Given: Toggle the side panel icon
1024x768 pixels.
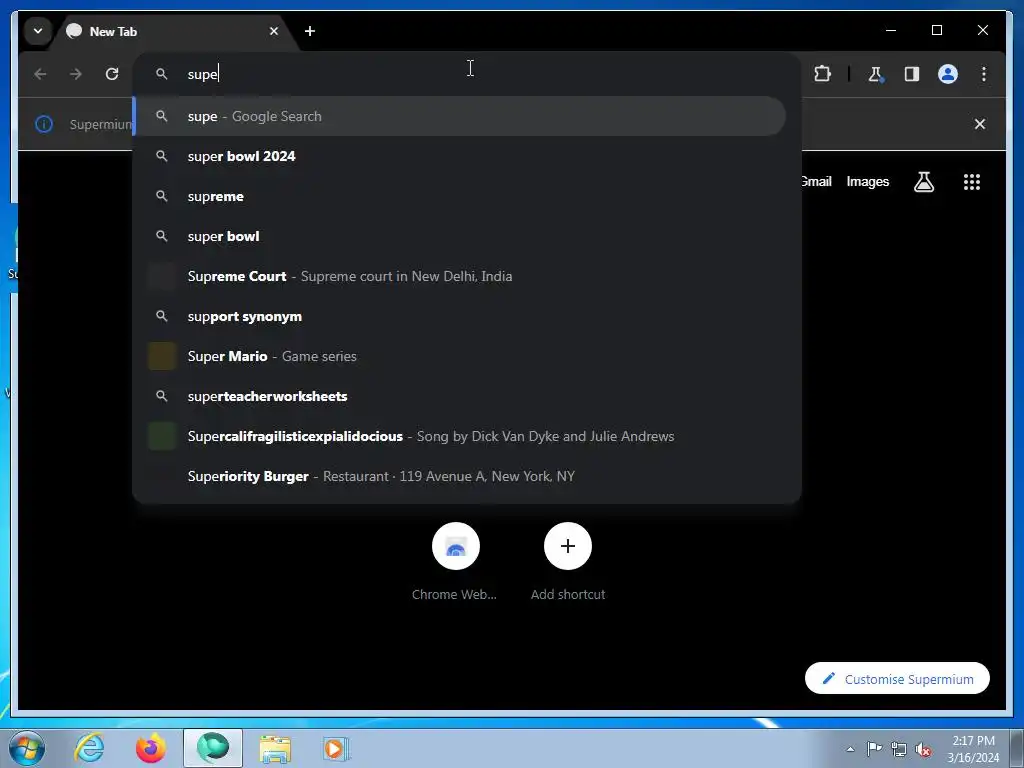Looking at the screenshot, I should click(x=912, y=74).
